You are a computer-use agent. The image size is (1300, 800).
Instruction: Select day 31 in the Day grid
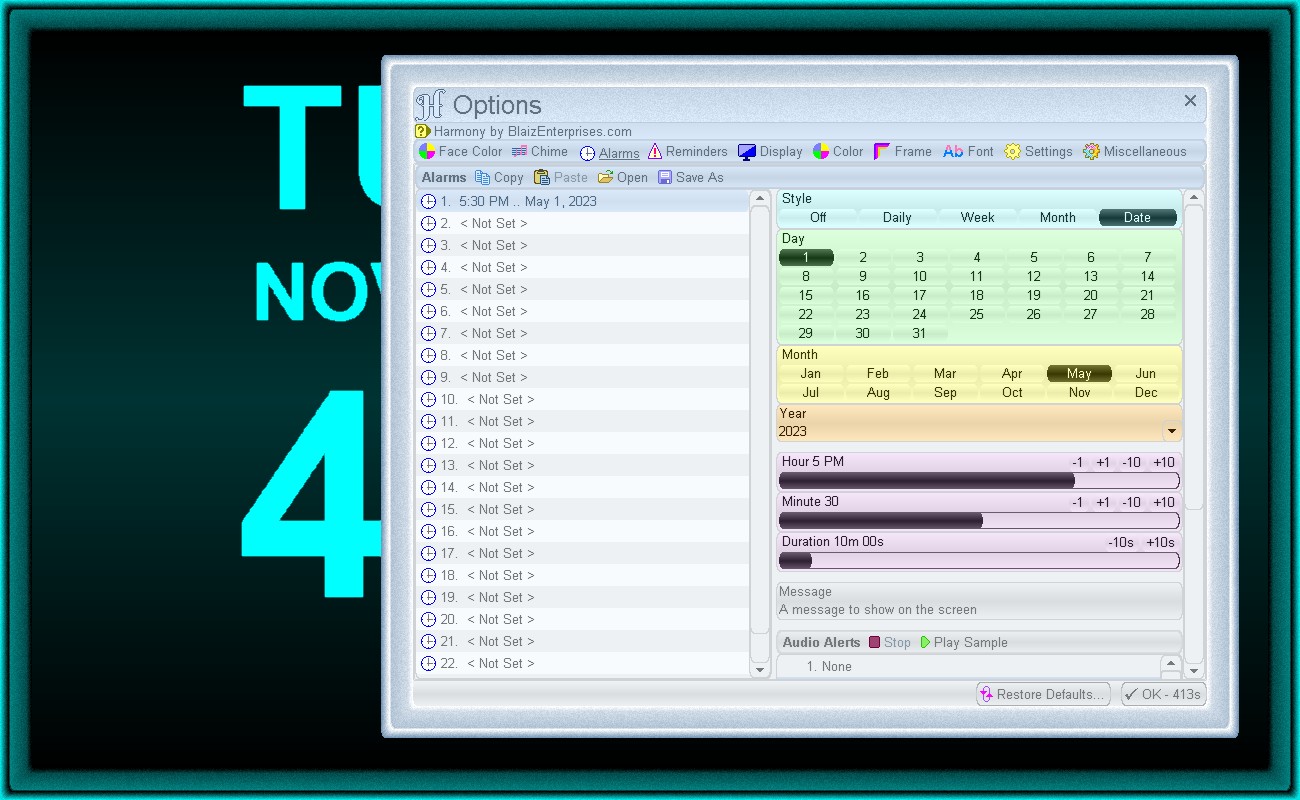point(919,333)
